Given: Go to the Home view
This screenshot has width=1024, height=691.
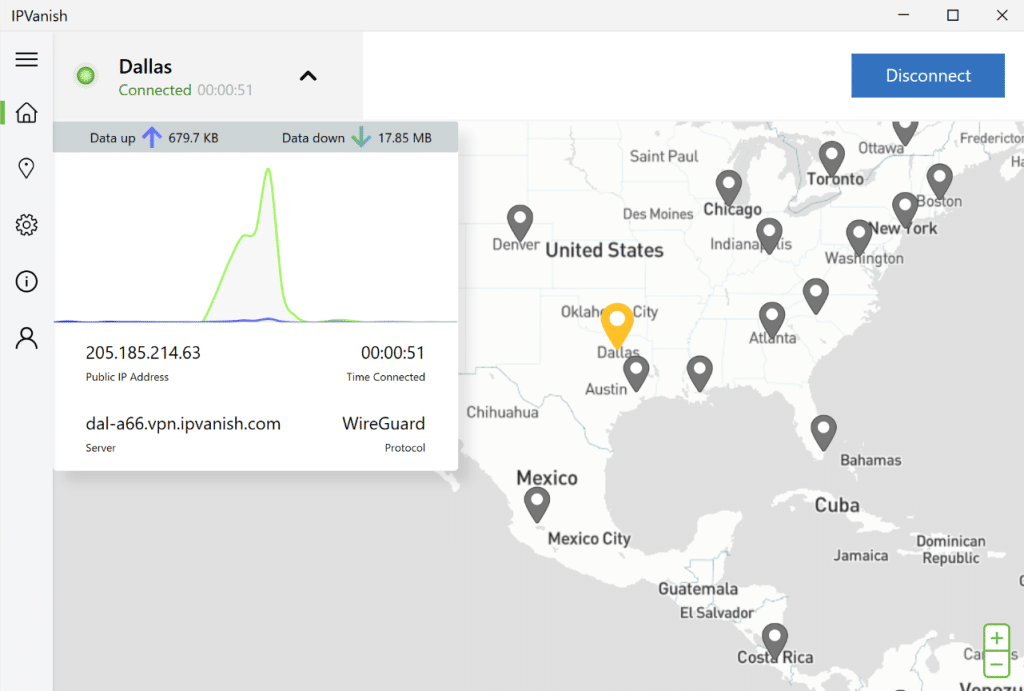Looking at the screenshot, I should pyautogui.click(x=26, y=112).
